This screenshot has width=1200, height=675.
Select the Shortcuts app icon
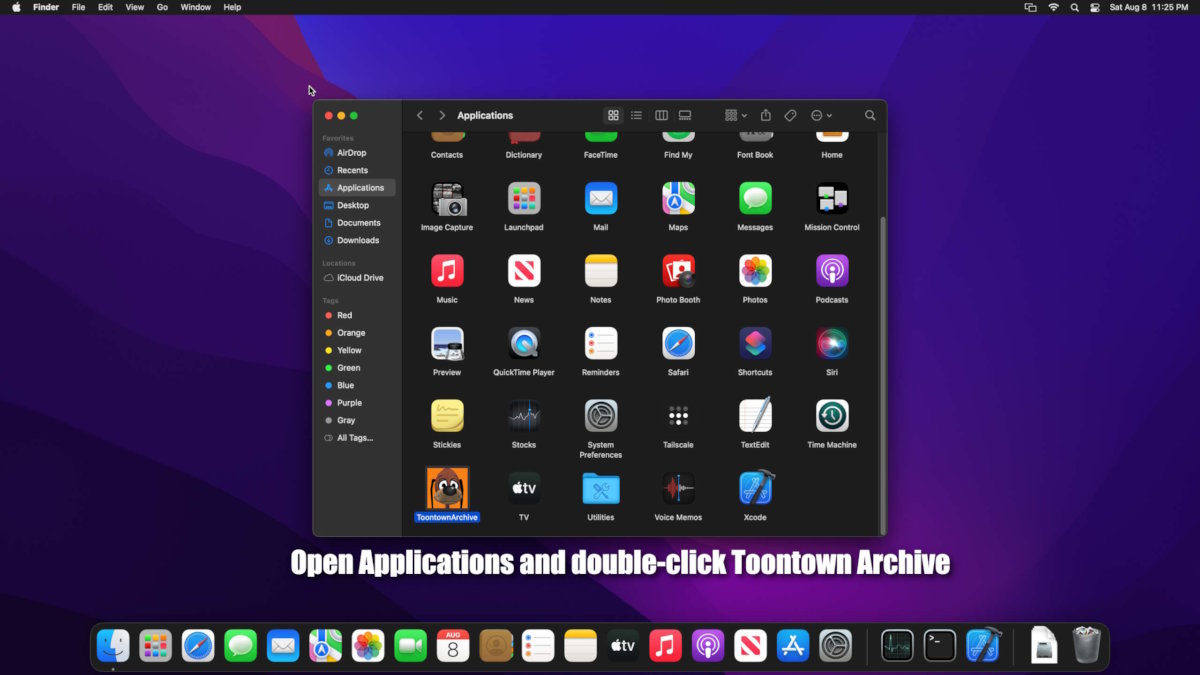pyautogui.click(x=755, y=343)
